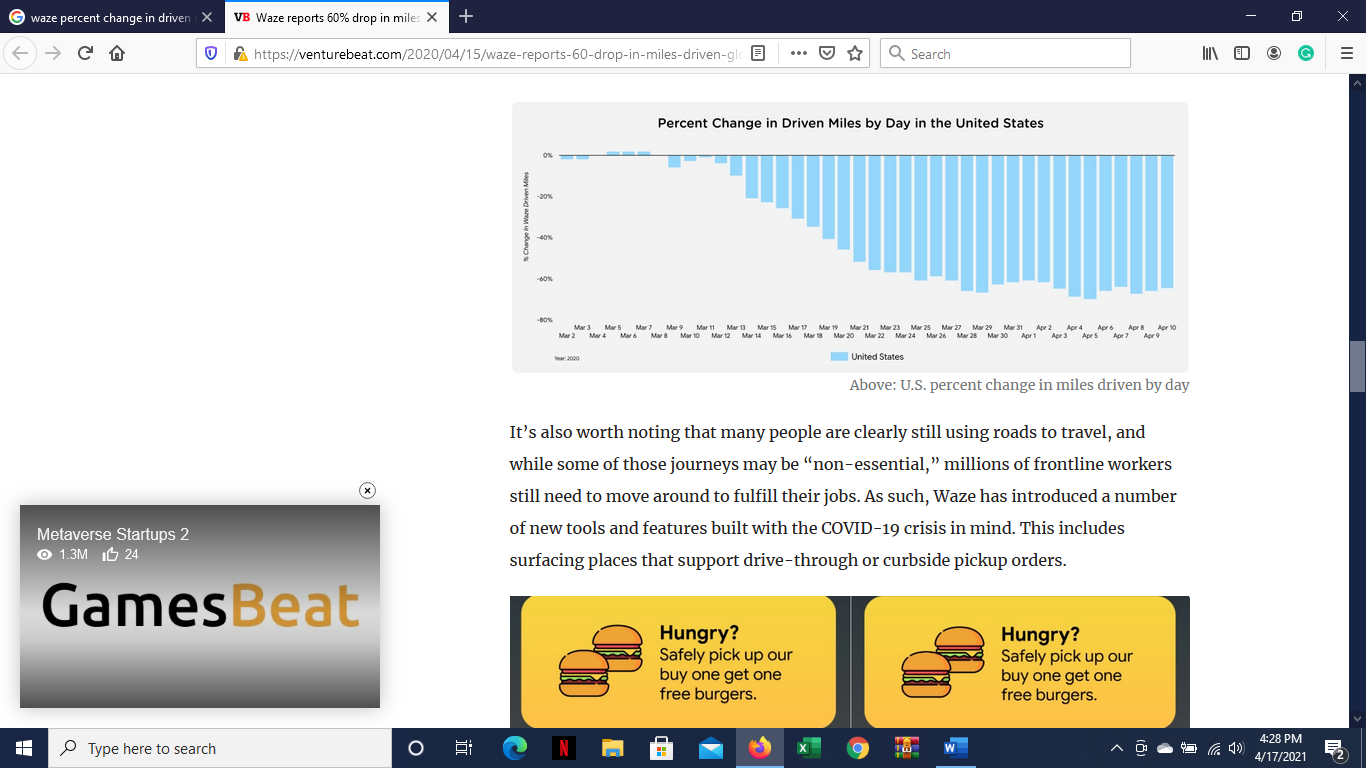Open the page actions three-dot menu
Image resolution: width=1366 pixels, height=768 pixels.
(x=798, y=54)
